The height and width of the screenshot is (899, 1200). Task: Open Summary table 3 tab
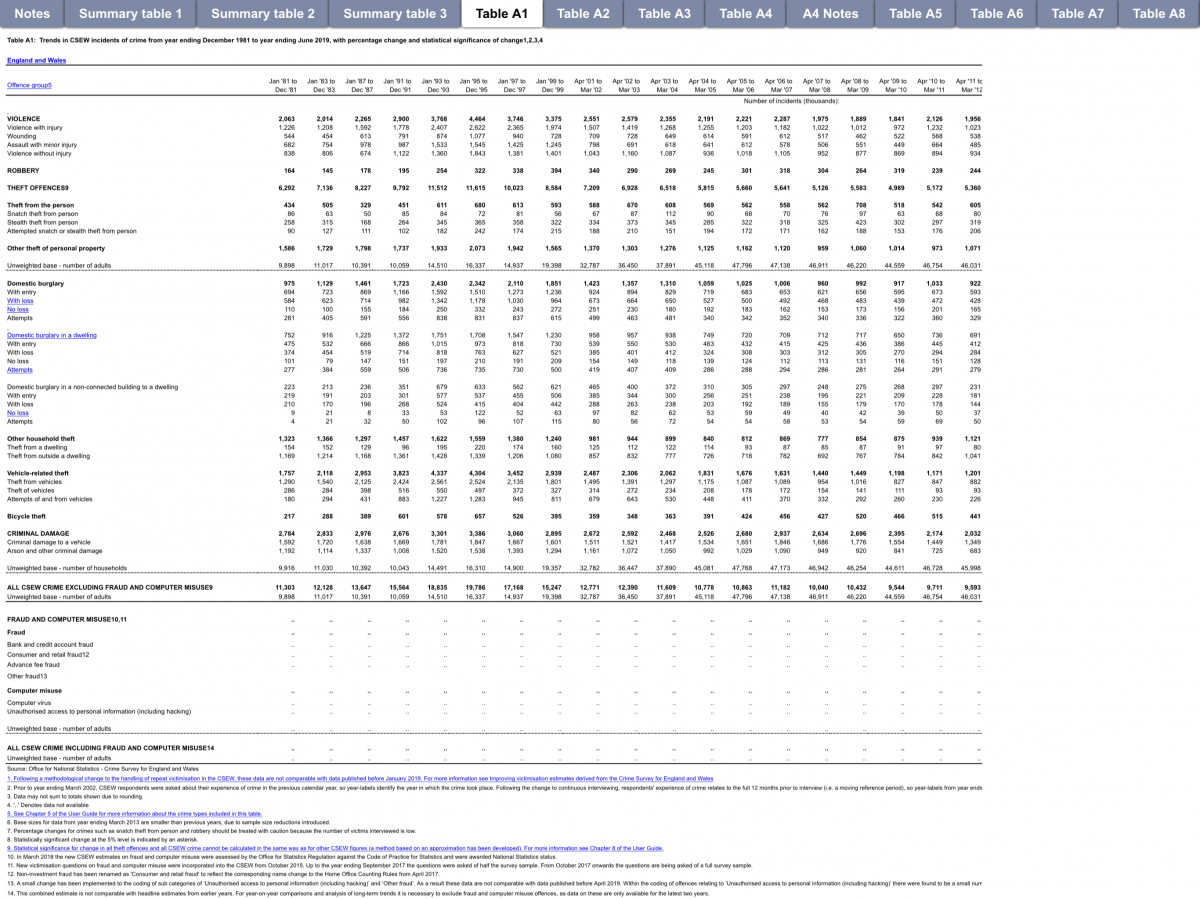pos(395,14)
